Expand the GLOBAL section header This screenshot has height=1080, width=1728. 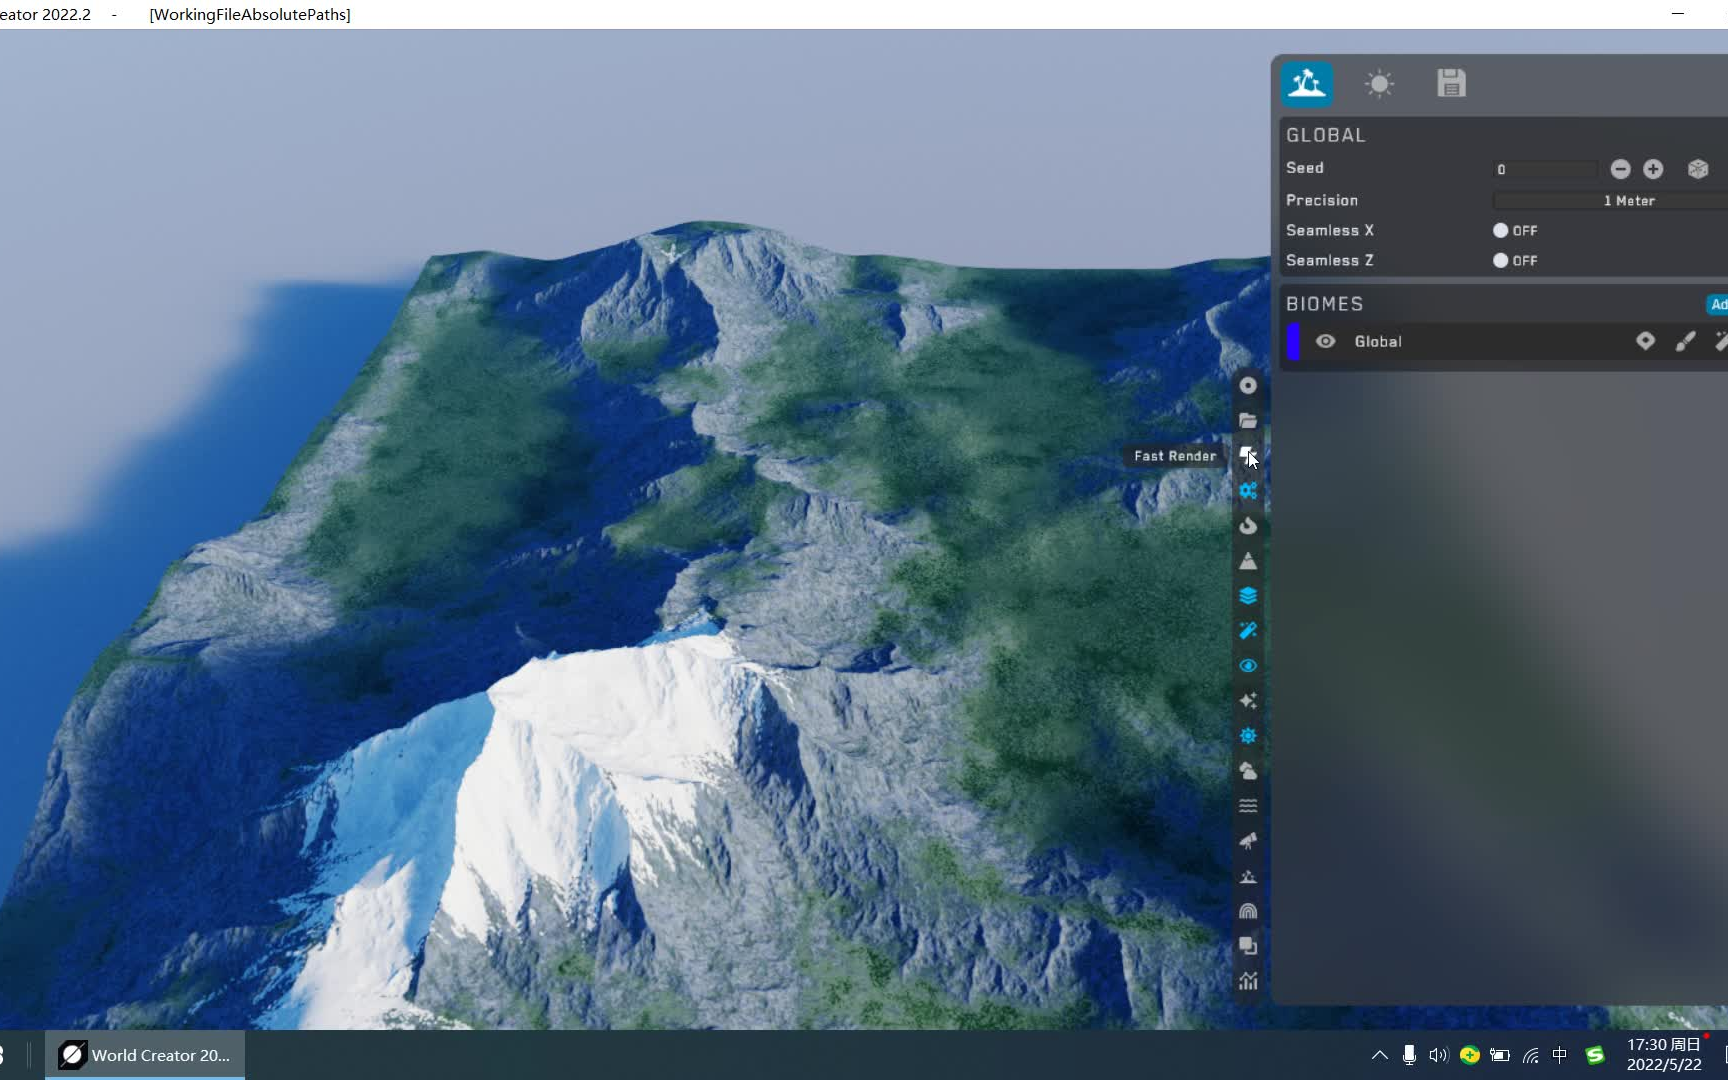pos(1326,134)
